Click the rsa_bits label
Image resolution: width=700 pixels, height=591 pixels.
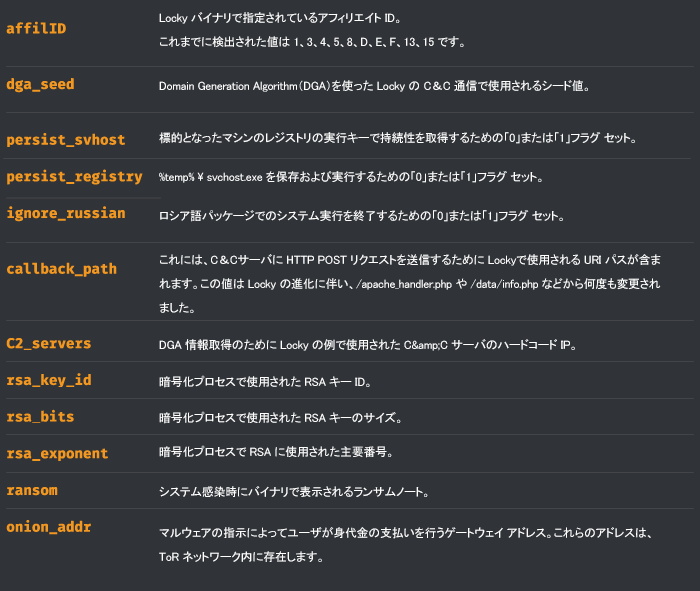point(40,417)
